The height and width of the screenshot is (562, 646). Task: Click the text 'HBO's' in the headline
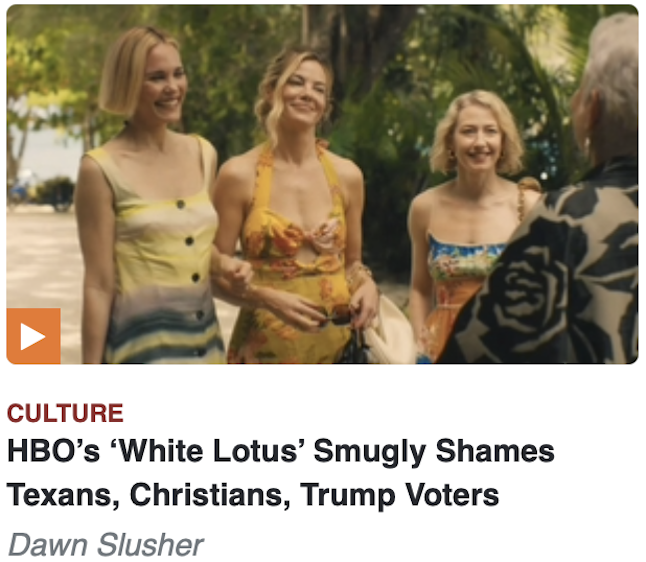pos(54,451)
